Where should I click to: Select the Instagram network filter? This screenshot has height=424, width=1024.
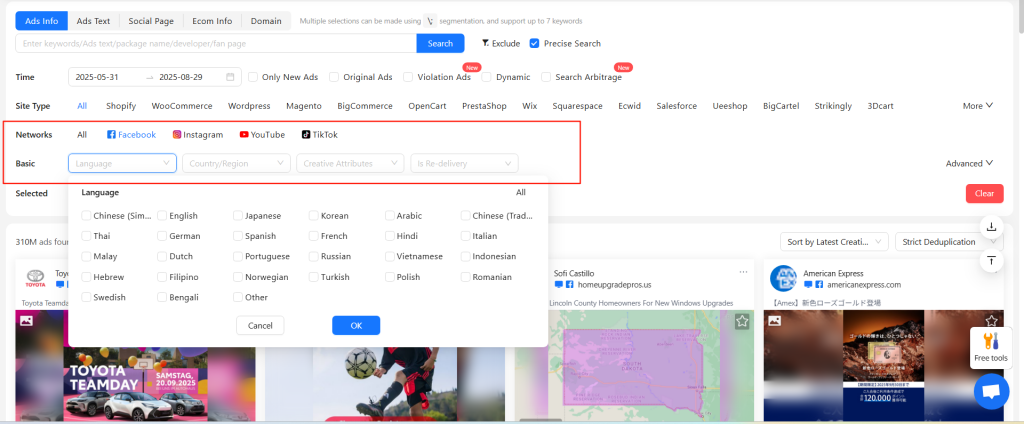pos(198,135)
